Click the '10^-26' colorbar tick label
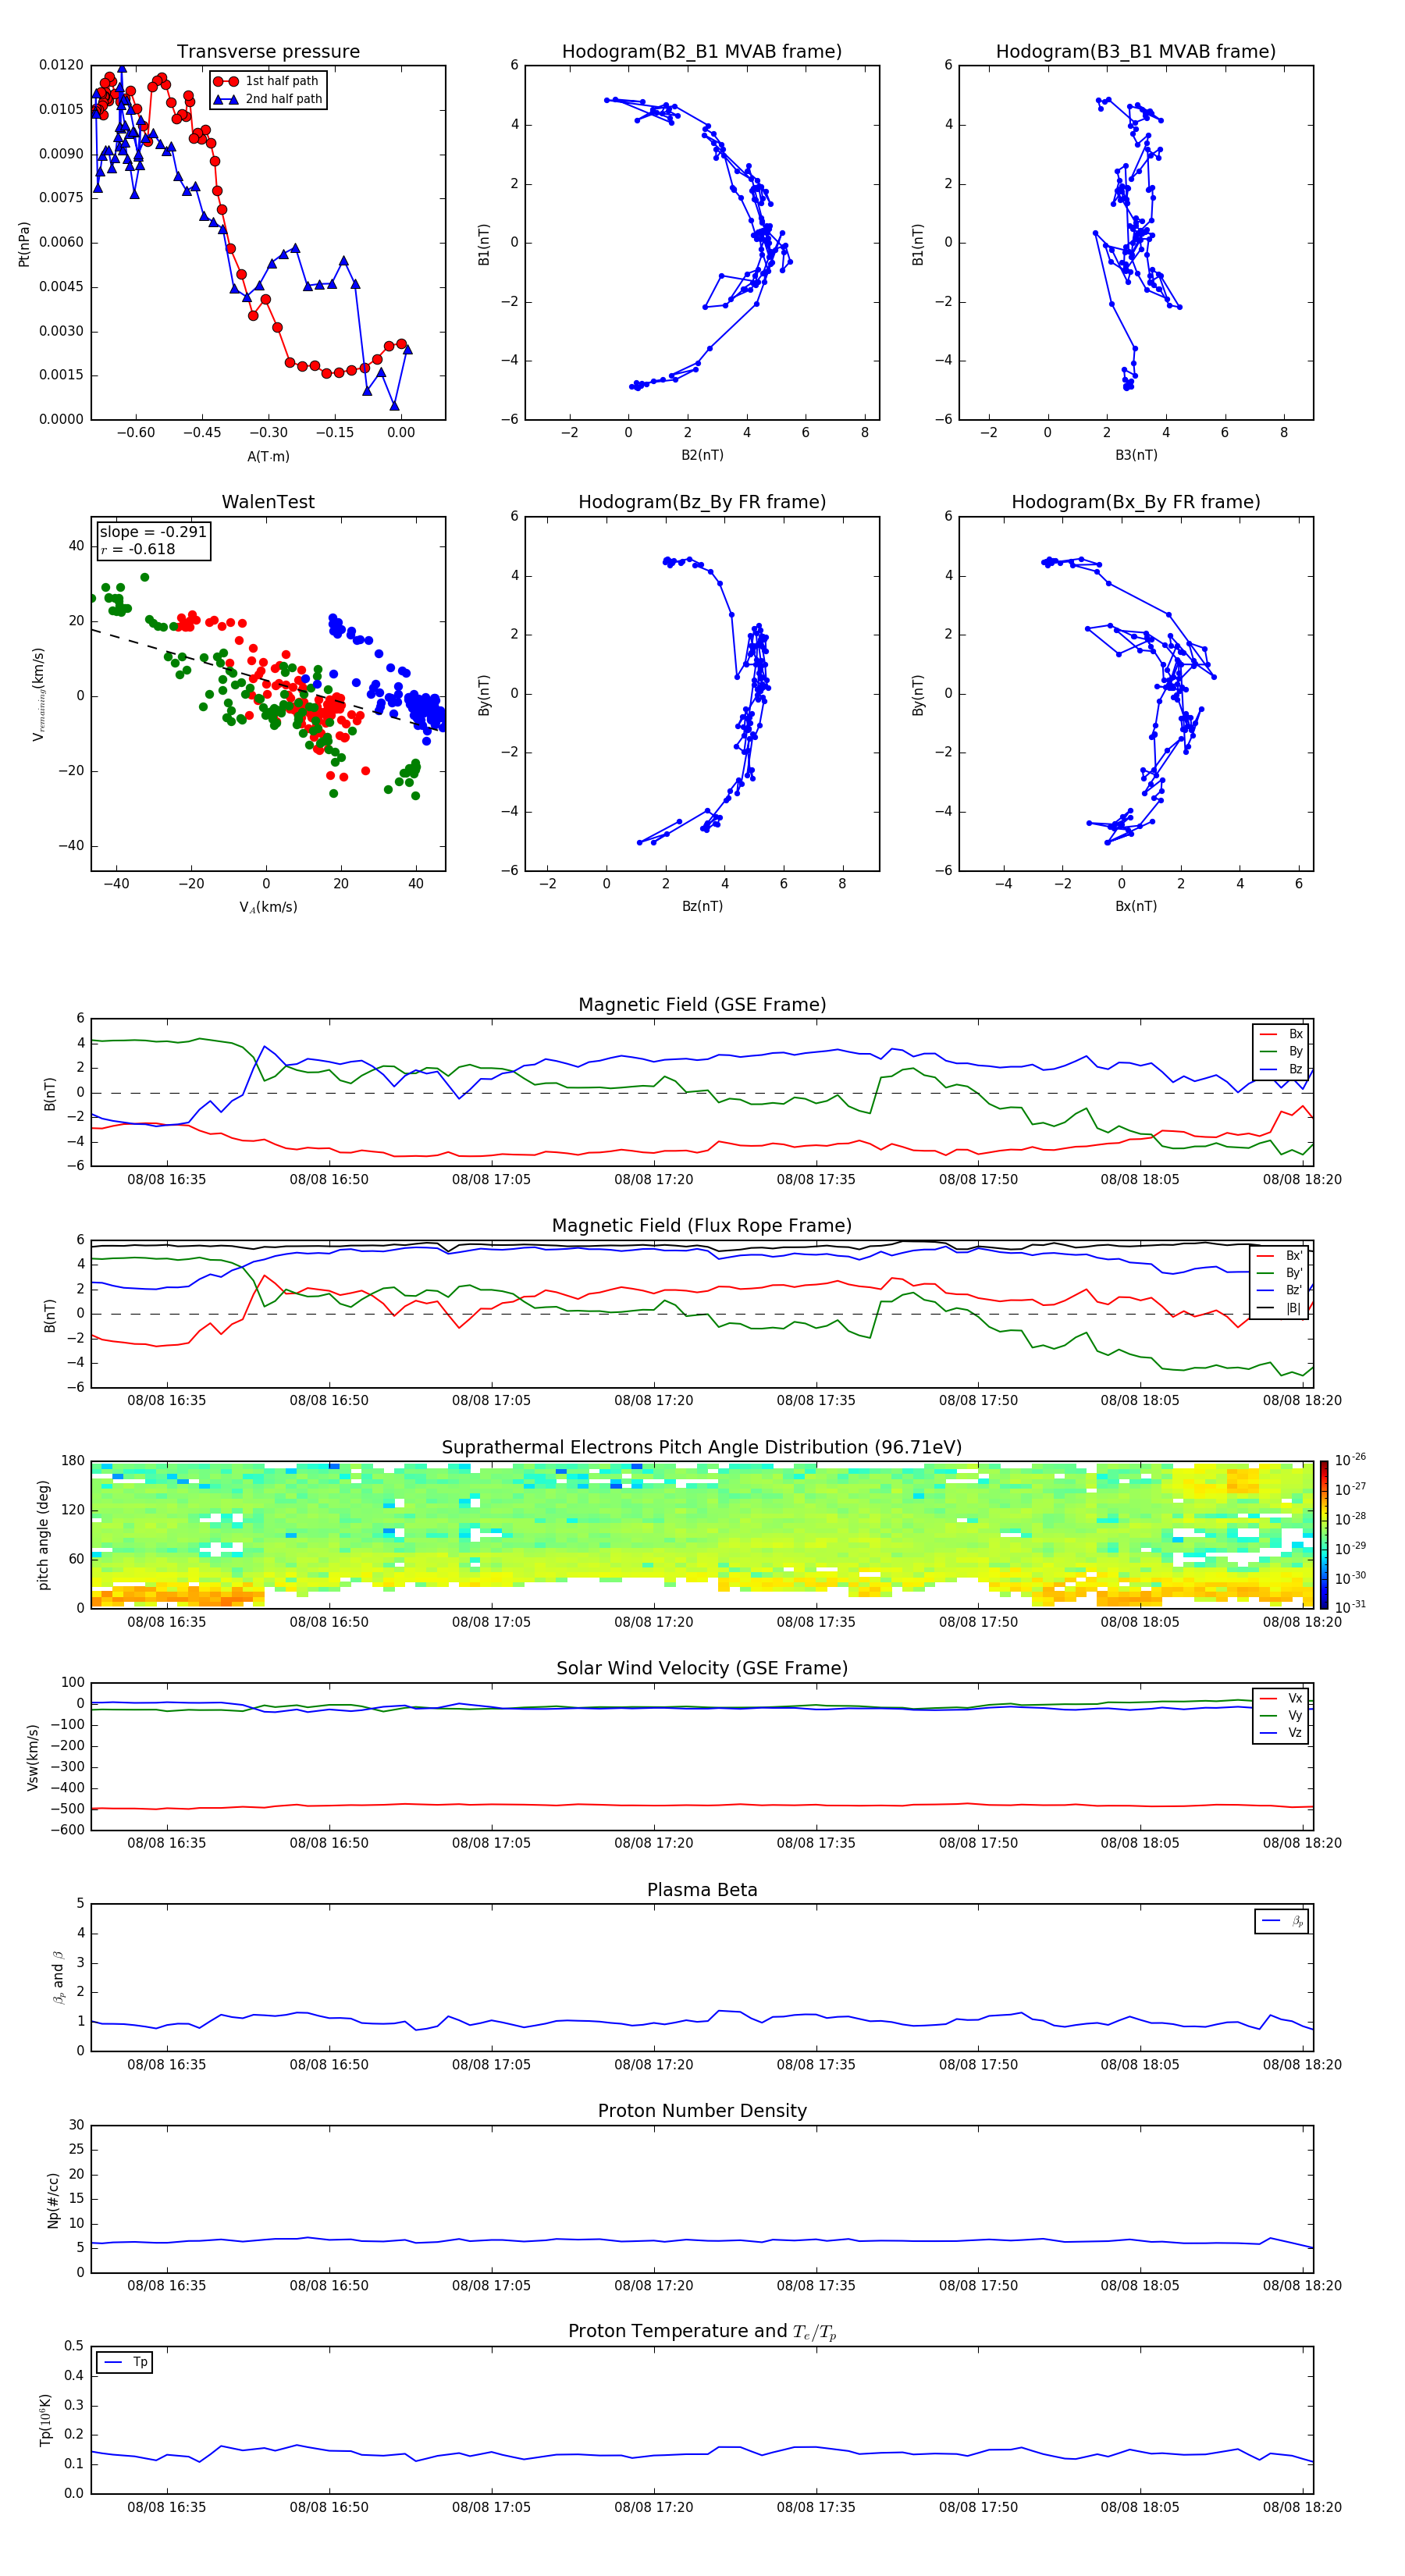This screenshot has height=2576, width=1405. [1350, 1460]
